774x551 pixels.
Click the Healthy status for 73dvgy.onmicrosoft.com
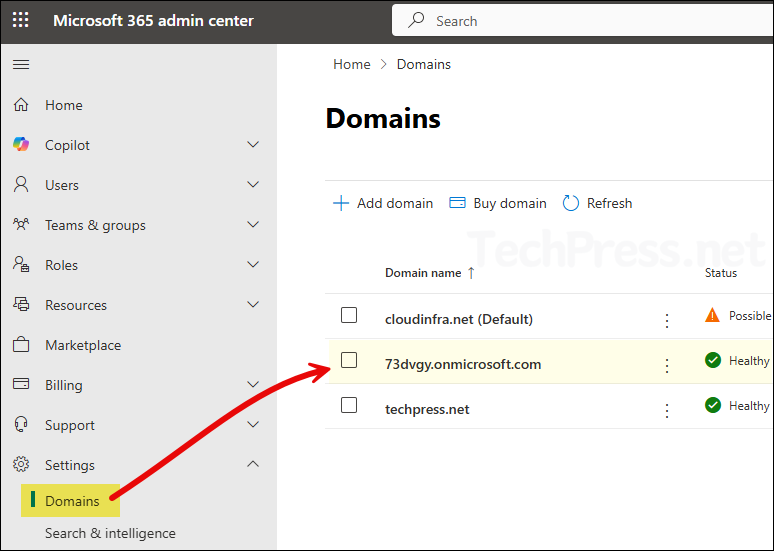pyautogui.click(x=749, y=361)
